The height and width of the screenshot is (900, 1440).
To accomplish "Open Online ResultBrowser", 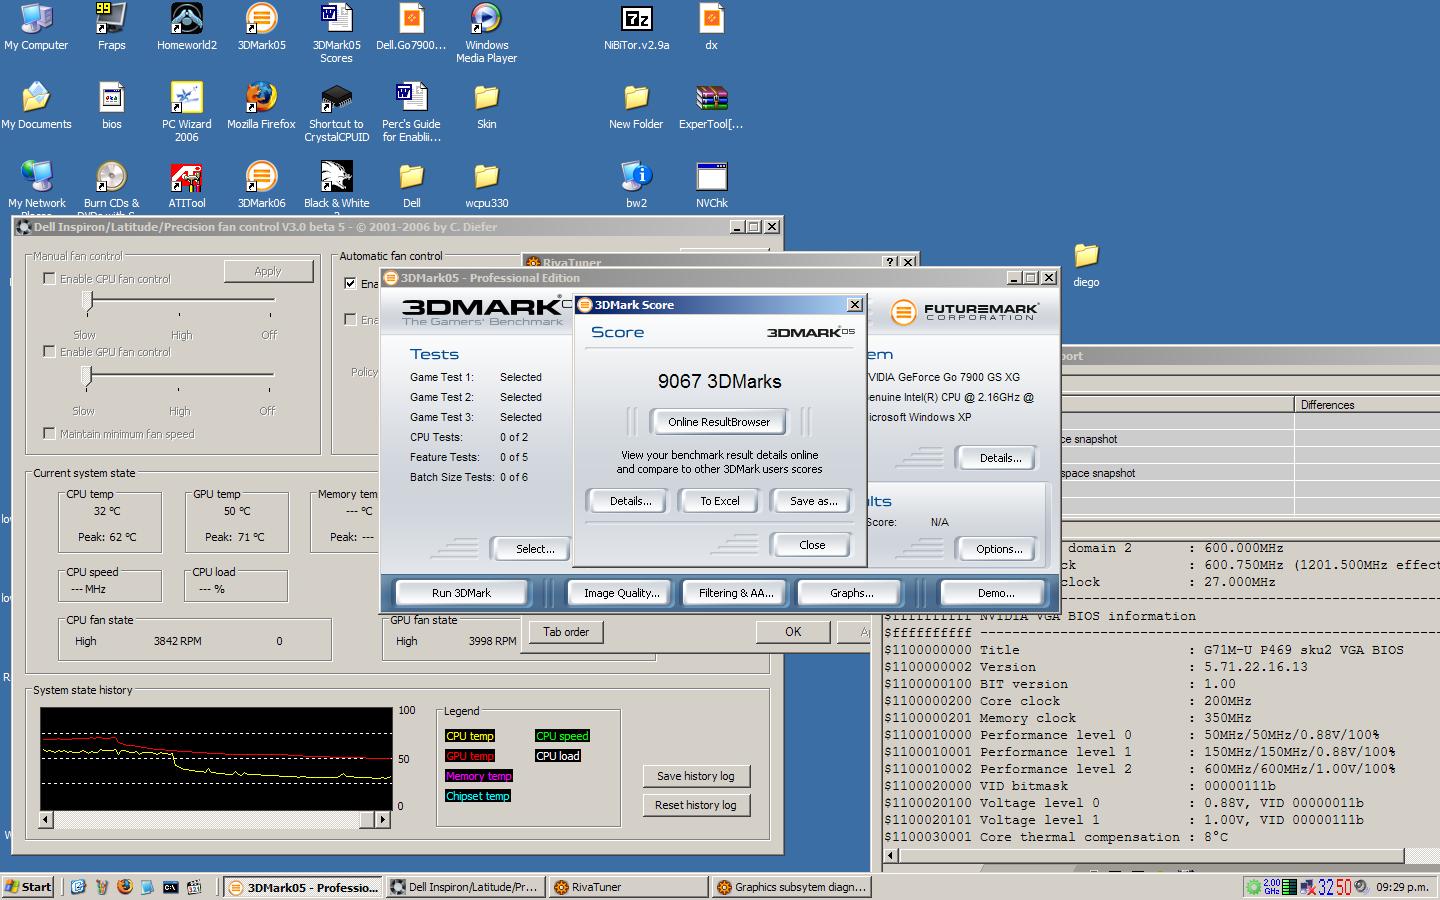I will (719, 422).
